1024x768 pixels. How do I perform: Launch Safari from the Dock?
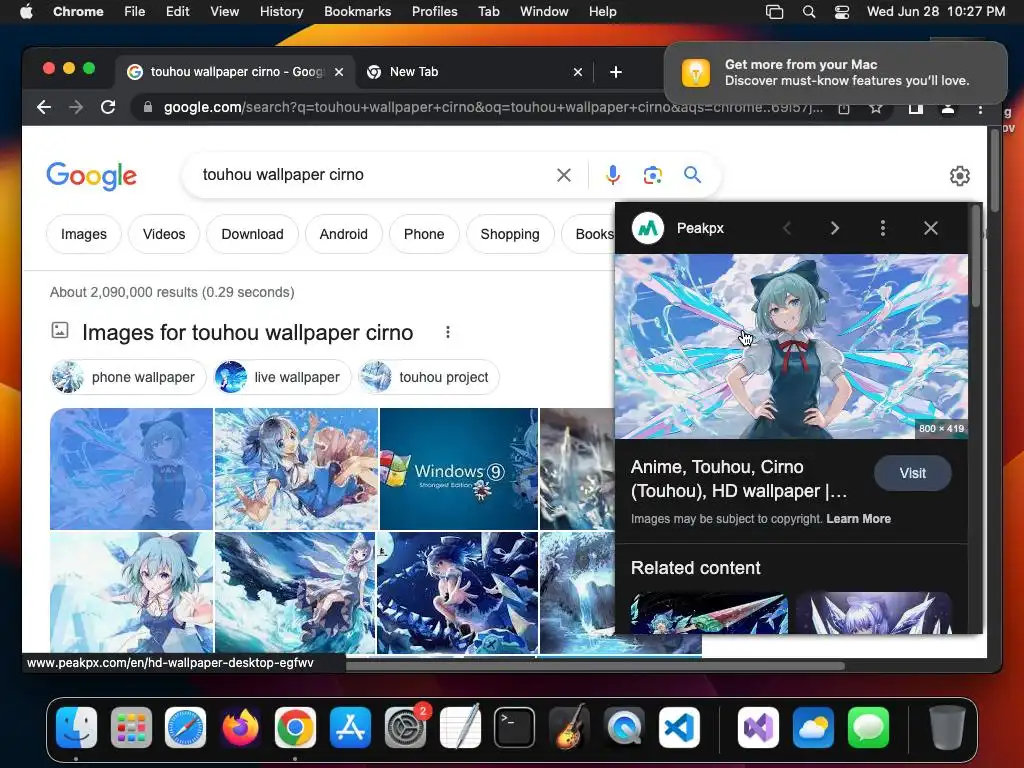[x=185, y=727]
